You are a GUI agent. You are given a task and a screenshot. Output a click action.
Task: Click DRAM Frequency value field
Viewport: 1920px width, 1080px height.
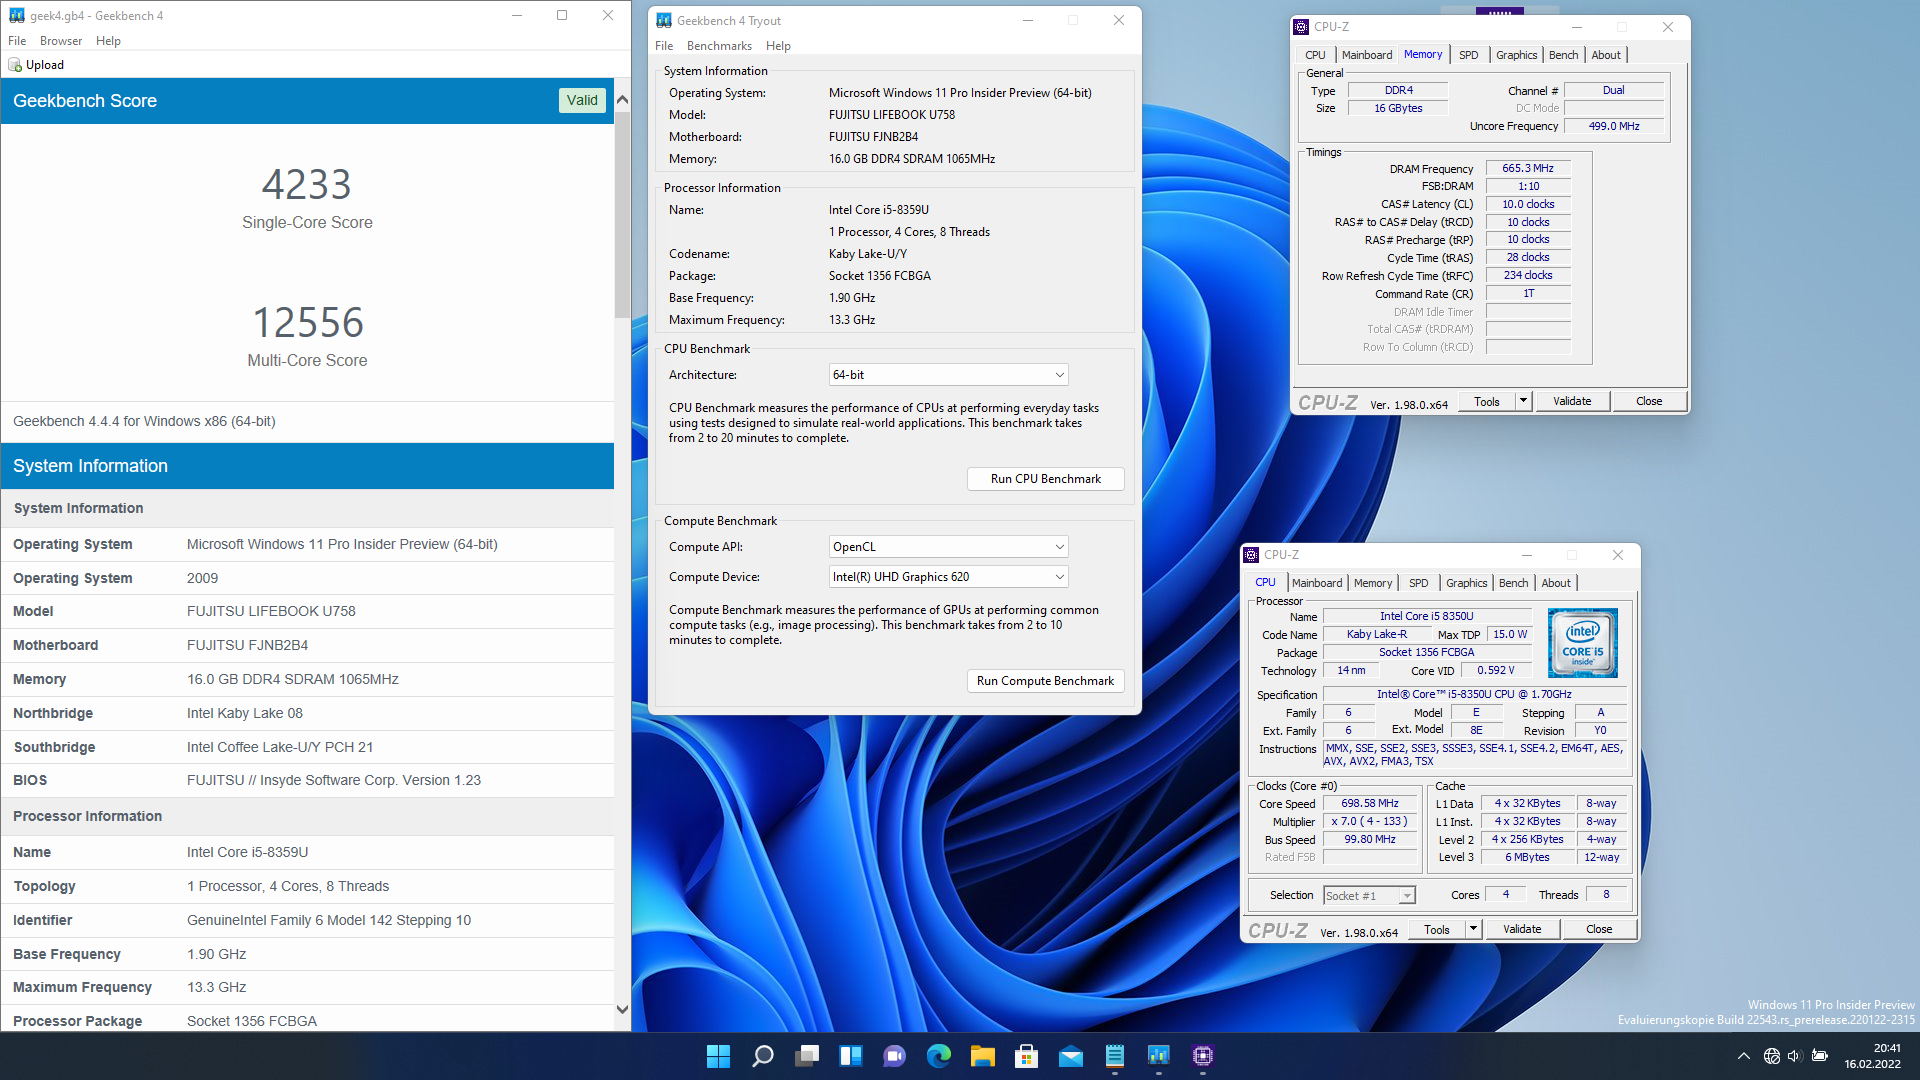1527,168
